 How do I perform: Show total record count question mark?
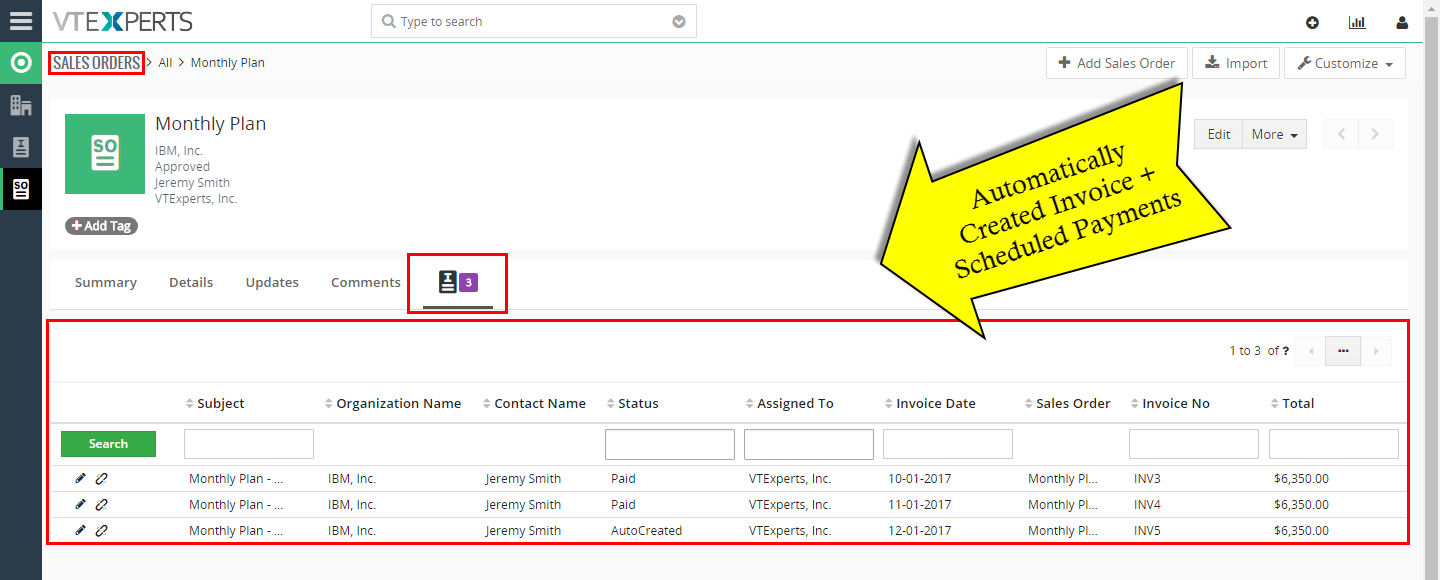1286,351
